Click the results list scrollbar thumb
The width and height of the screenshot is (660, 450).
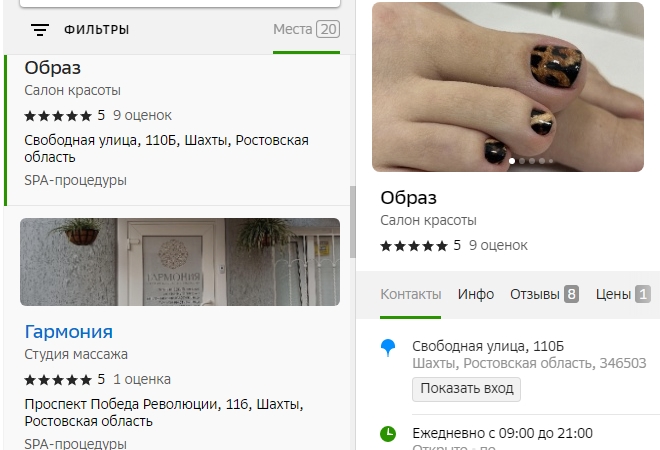click(353, 222)
